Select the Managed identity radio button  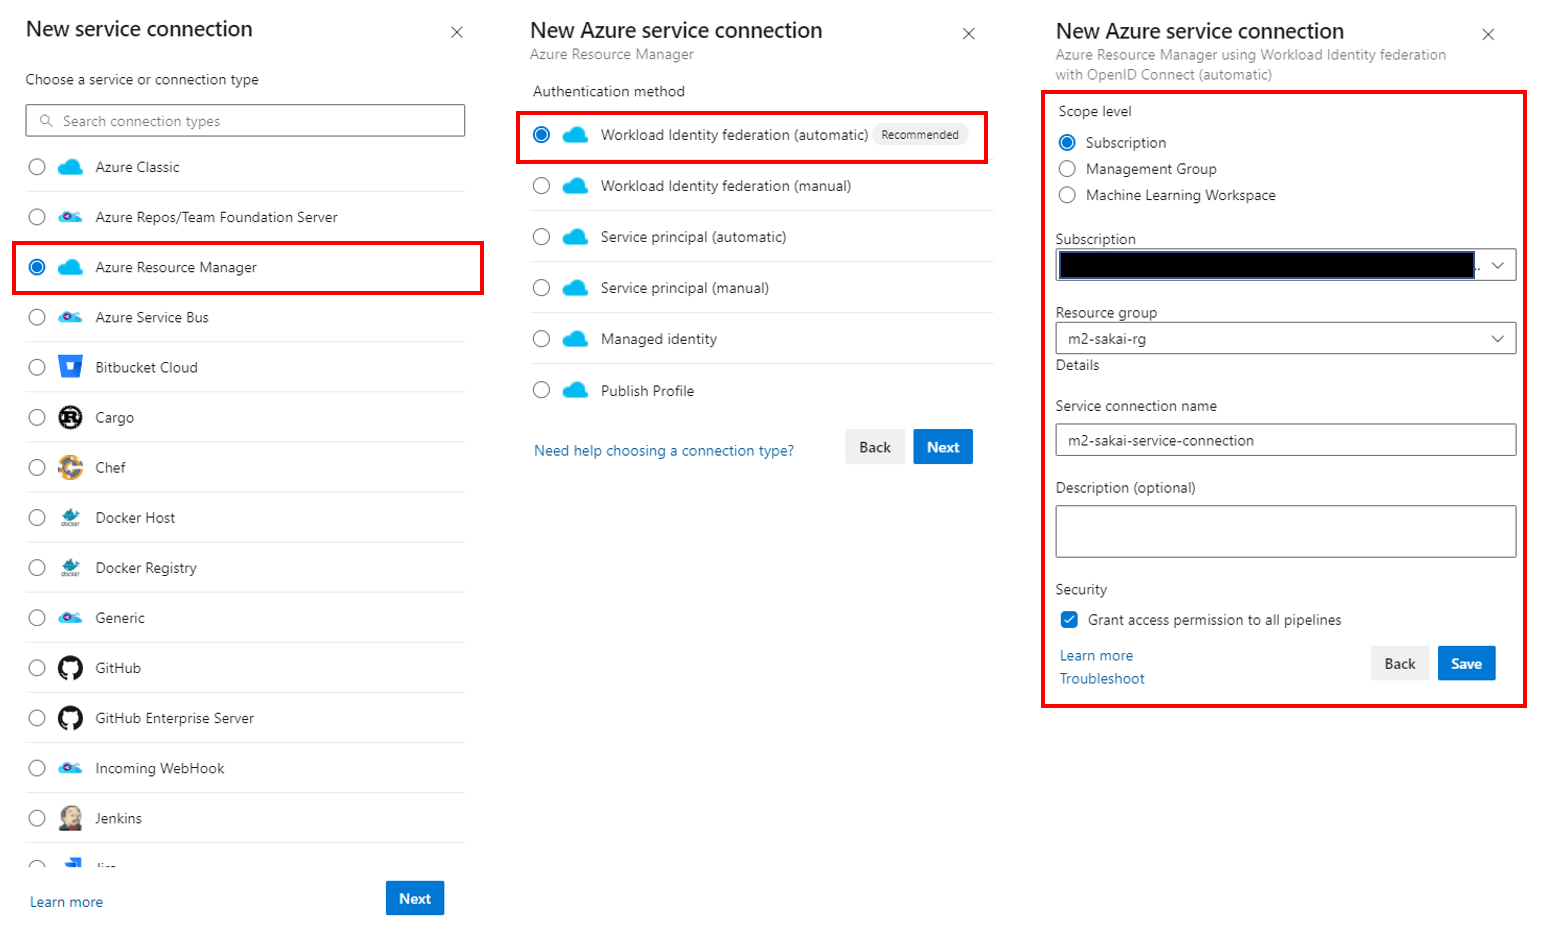pyautogui.click(x=541, y=339)
